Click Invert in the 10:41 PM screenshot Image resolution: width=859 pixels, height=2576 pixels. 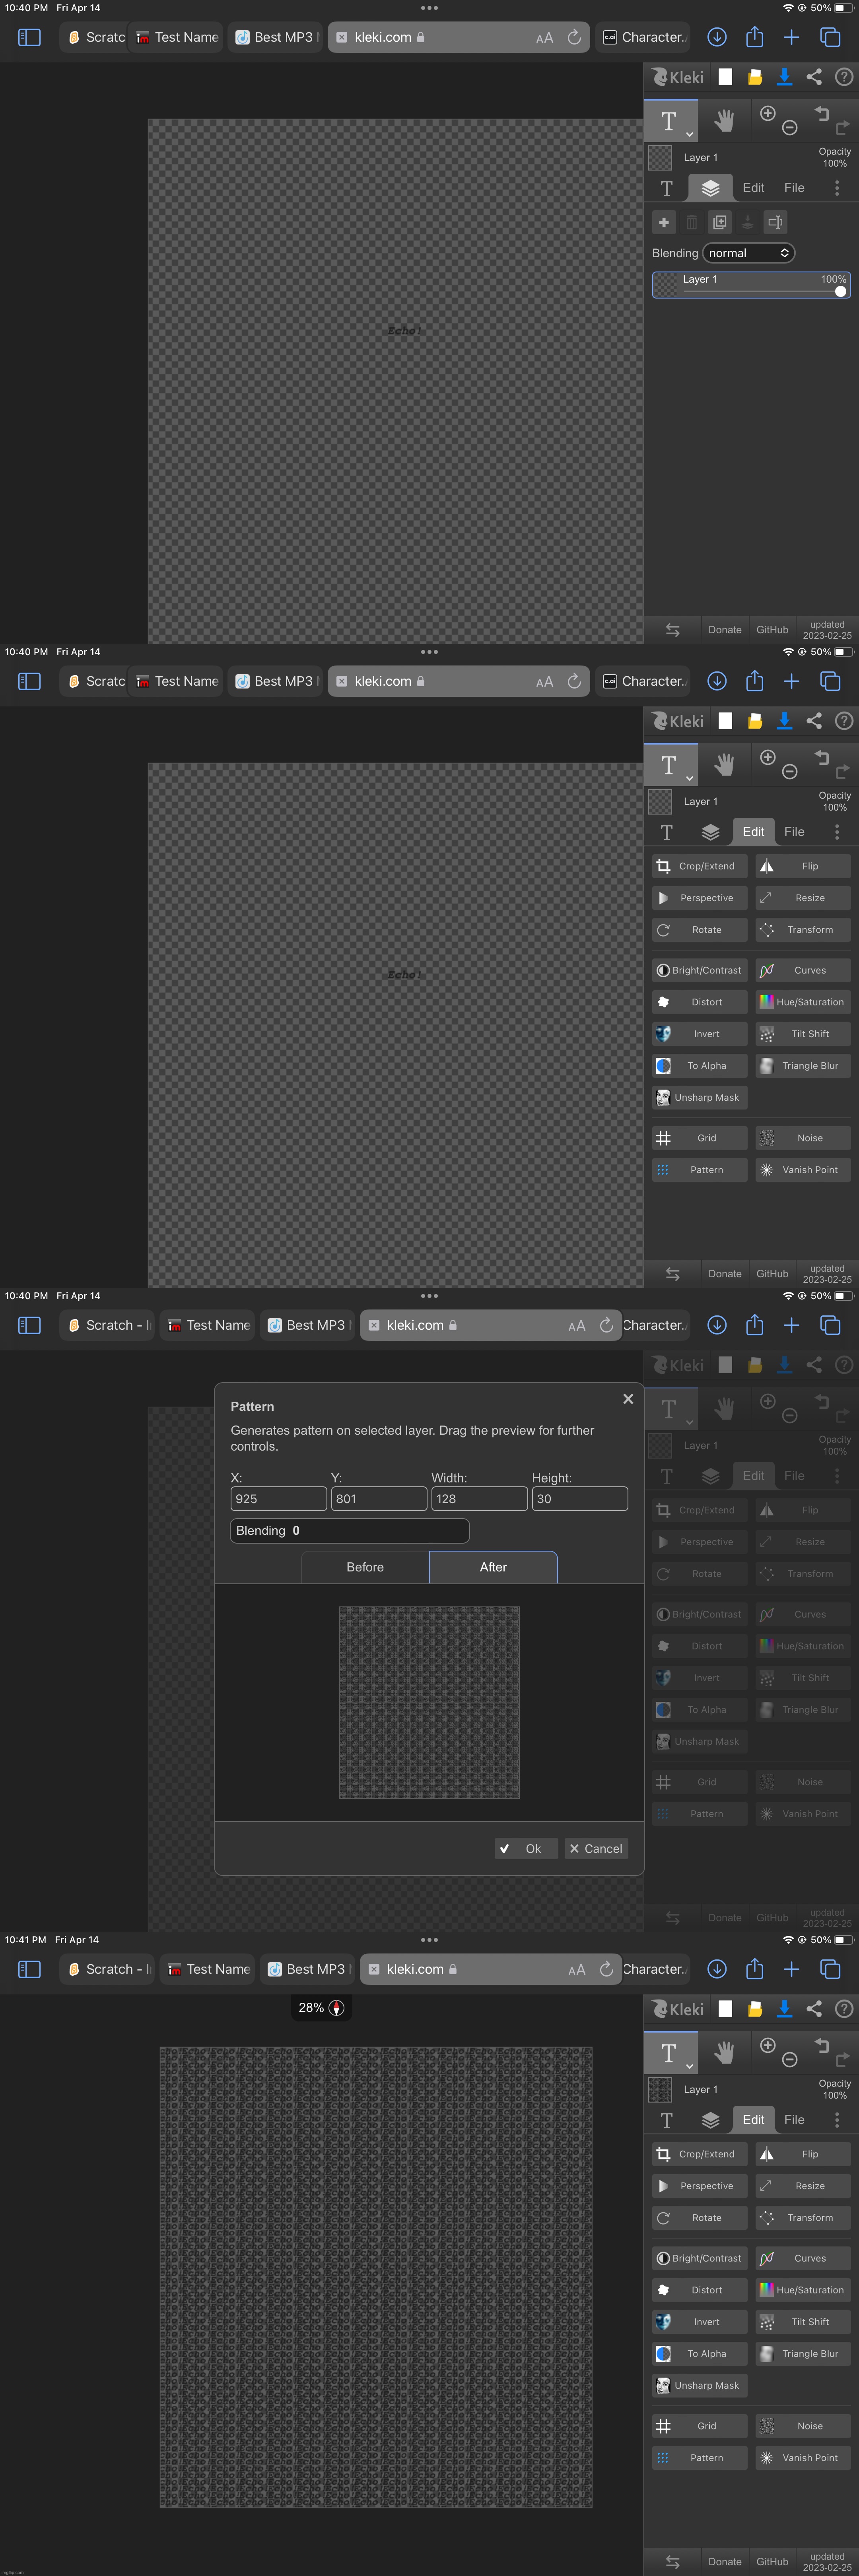[x=699, y=2322]
